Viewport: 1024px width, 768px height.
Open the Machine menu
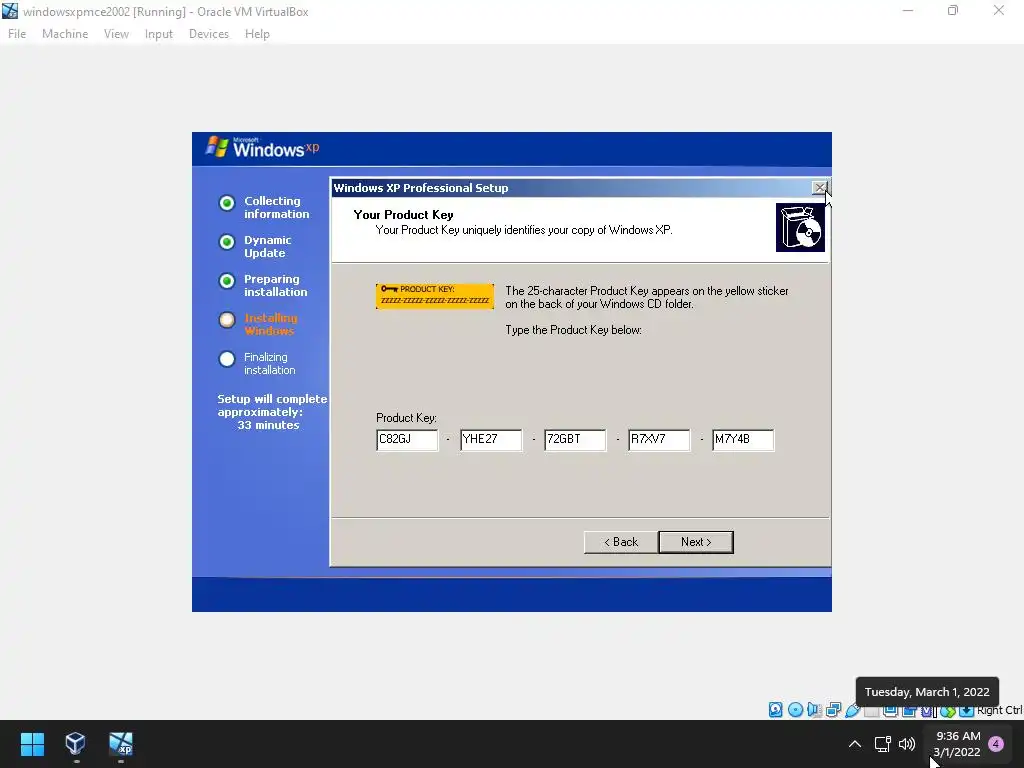tap(65, 34)
